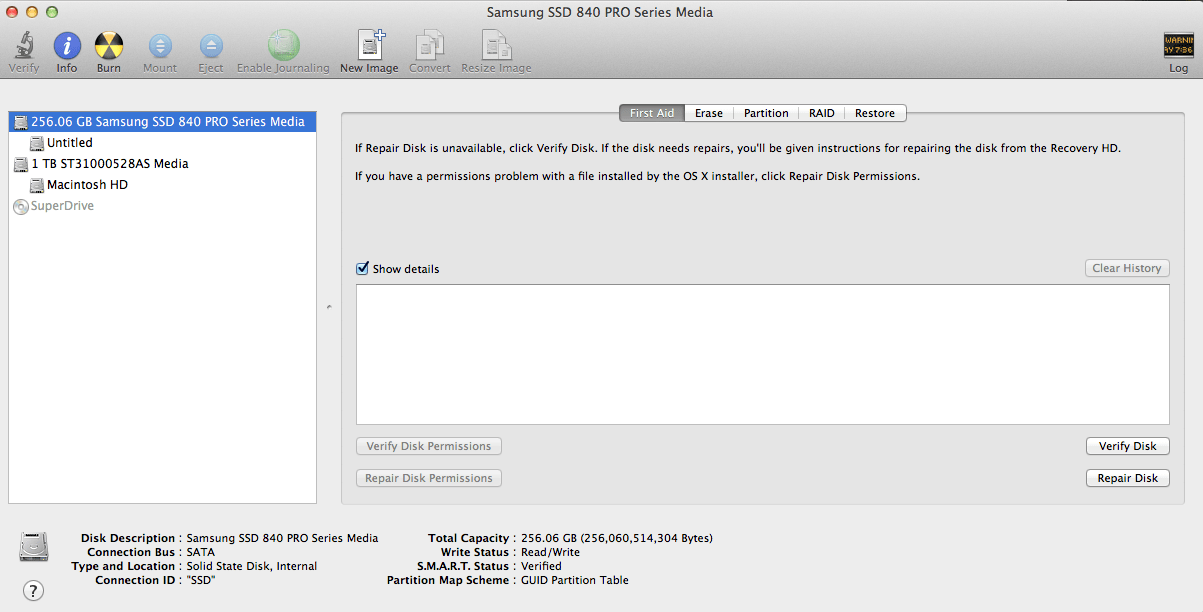Select 256.06 GB Samsung SSD 840 PRO row
The height and width of the screenshot is (612, 1203).
point(162,122)
